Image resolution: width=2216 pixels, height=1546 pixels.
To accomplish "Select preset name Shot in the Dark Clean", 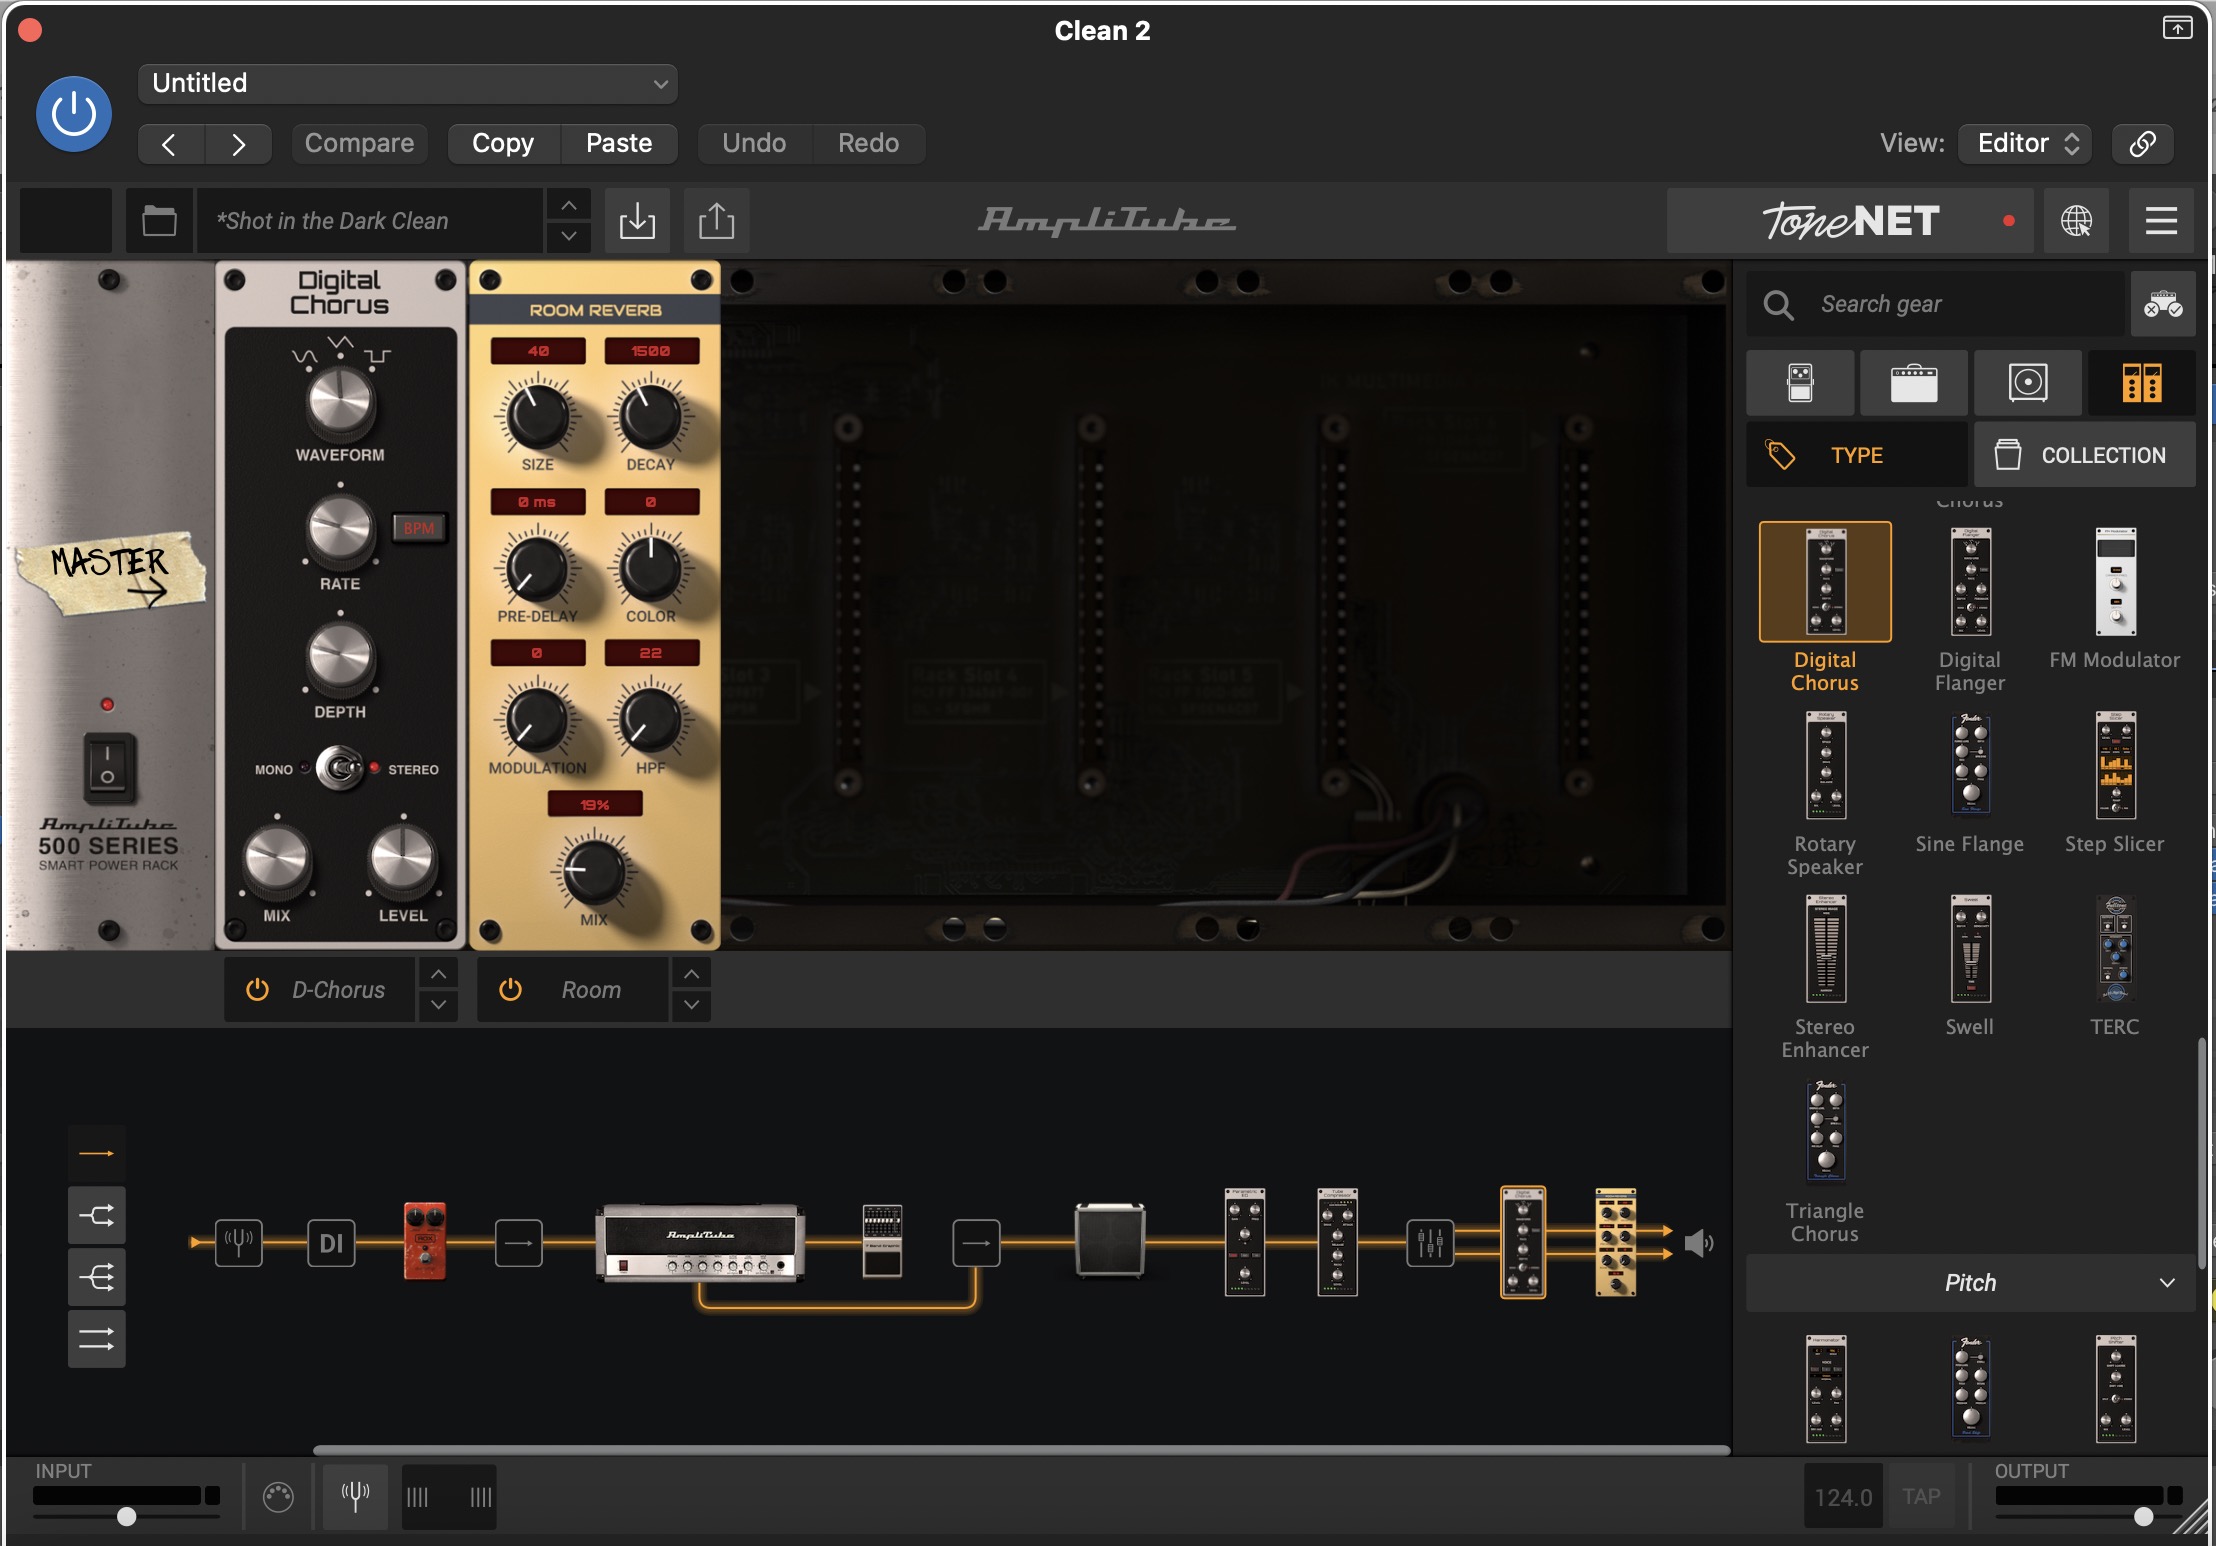I will [370, 221].
